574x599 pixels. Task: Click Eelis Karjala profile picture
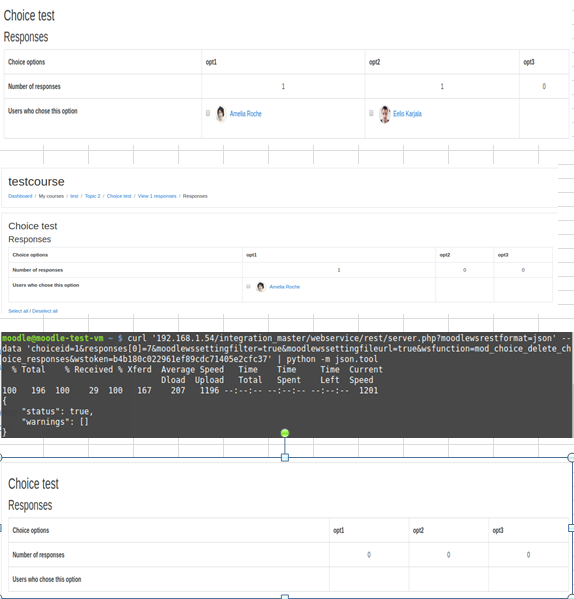[385, 114]
